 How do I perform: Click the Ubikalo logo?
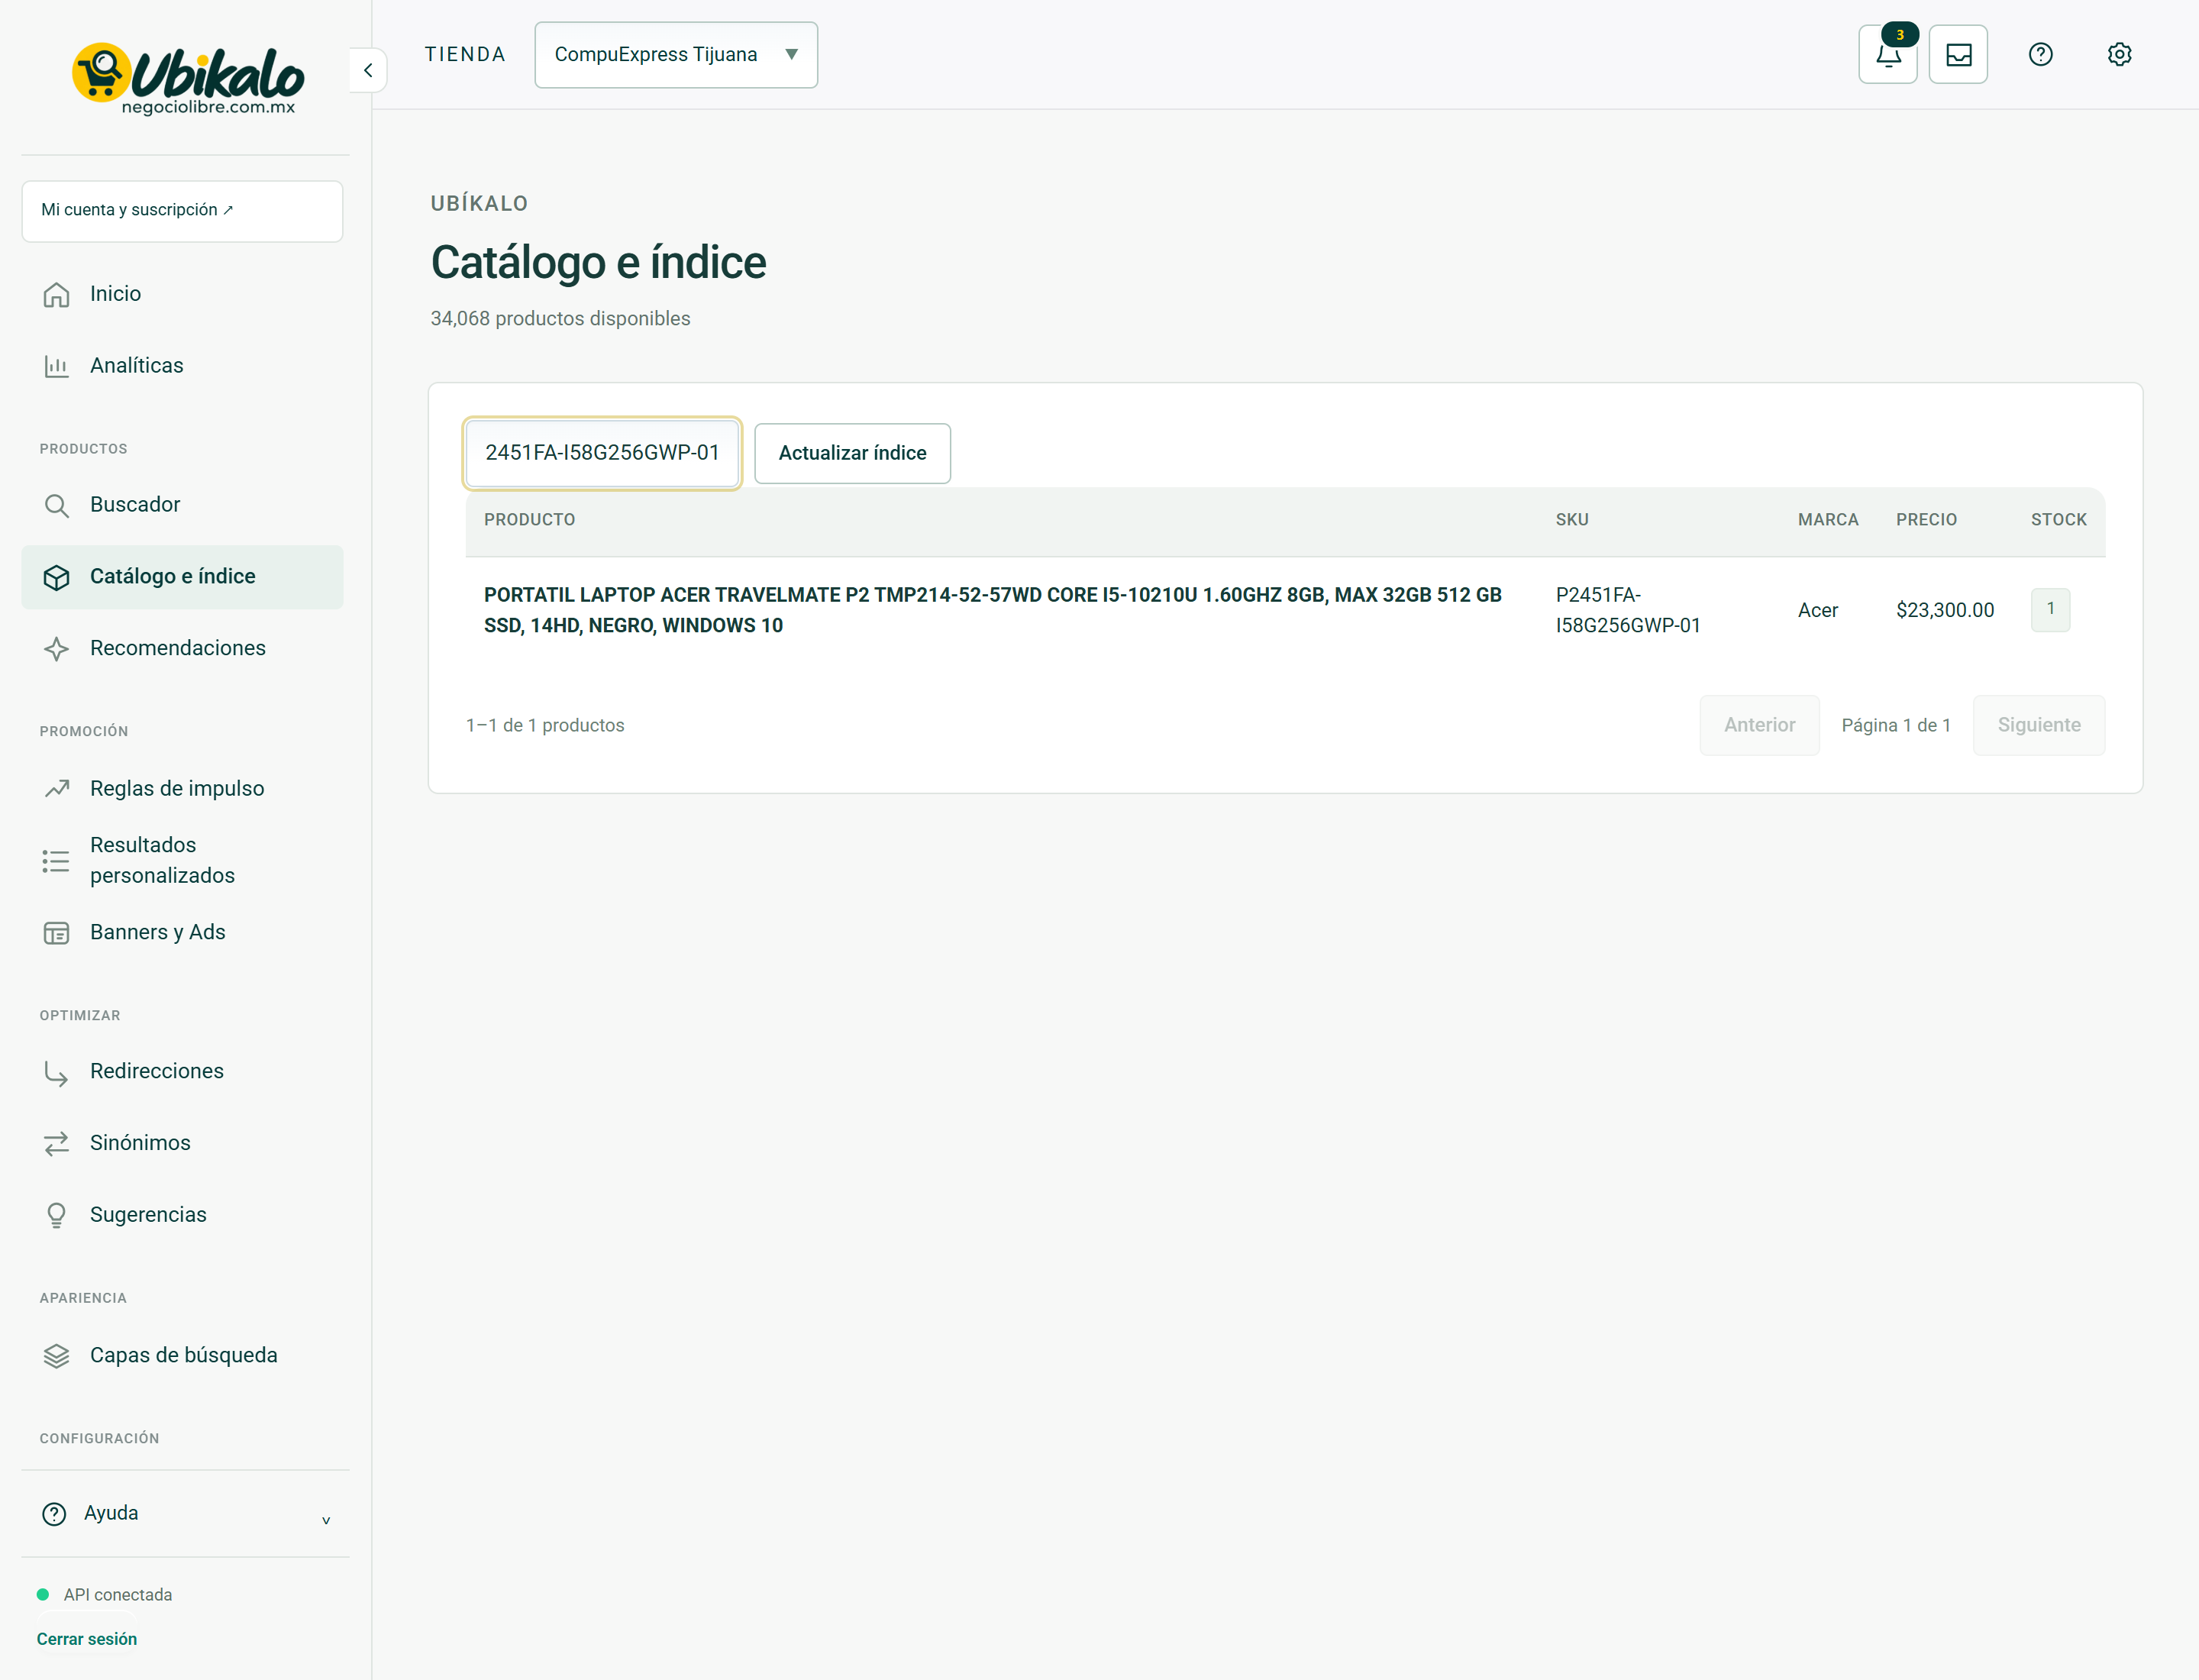click(x=187, y=78)
